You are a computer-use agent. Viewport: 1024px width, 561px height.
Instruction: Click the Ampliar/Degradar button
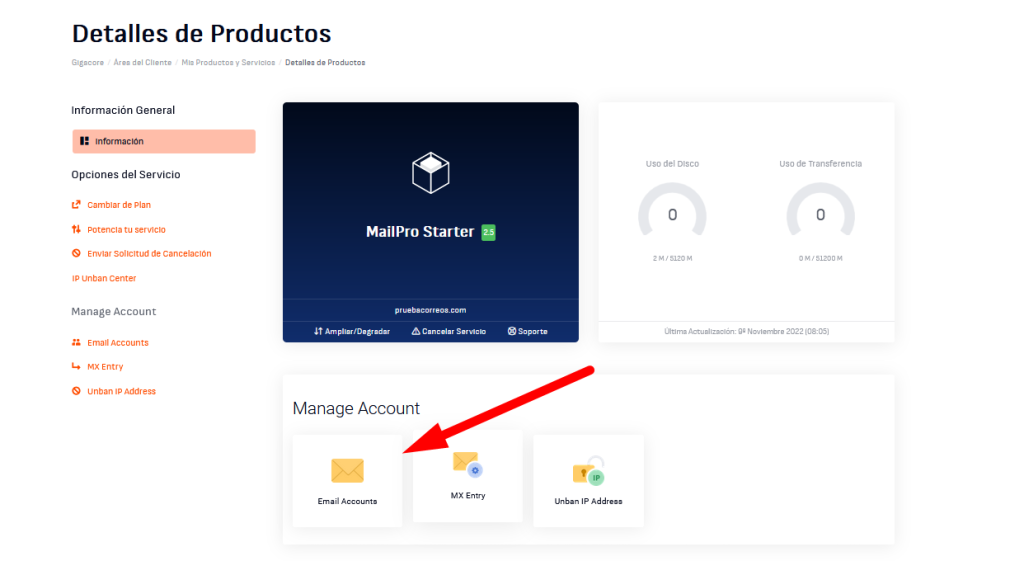click(x=351, y=331)
